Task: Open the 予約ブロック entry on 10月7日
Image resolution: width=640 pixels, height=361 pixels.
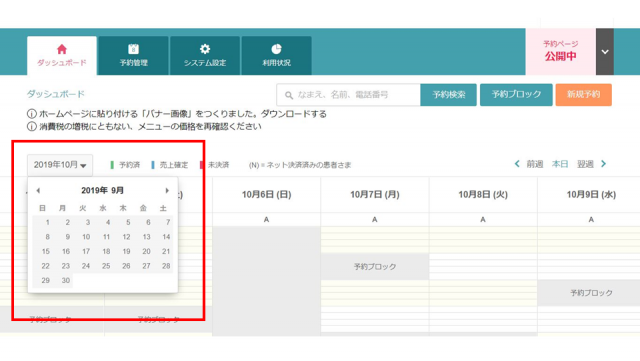Action: point(375,267)
